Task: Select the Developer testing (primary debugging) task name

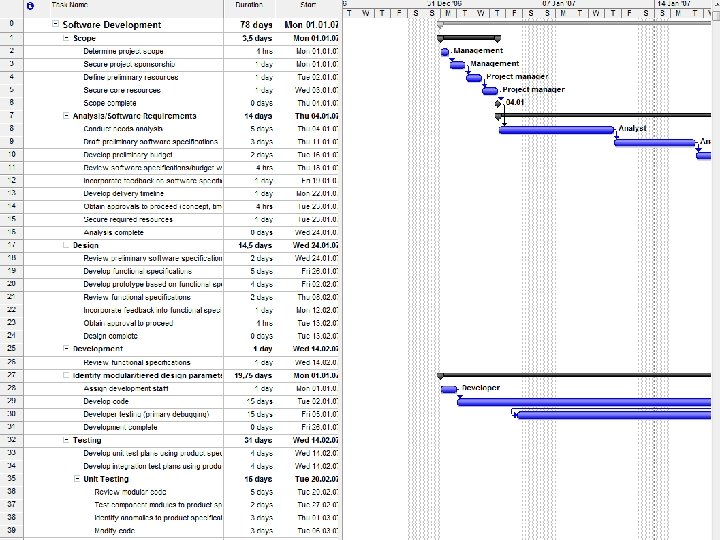Action: point(146,414)
